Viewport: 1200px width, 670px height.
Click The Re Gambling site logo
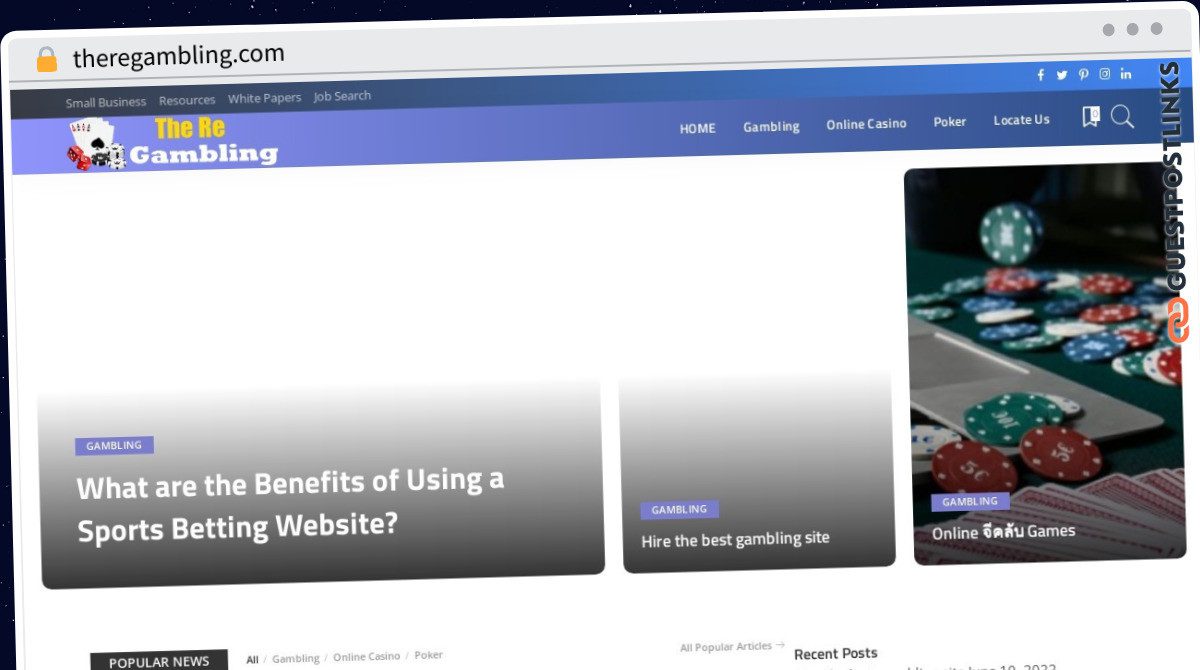click(172, 143)
